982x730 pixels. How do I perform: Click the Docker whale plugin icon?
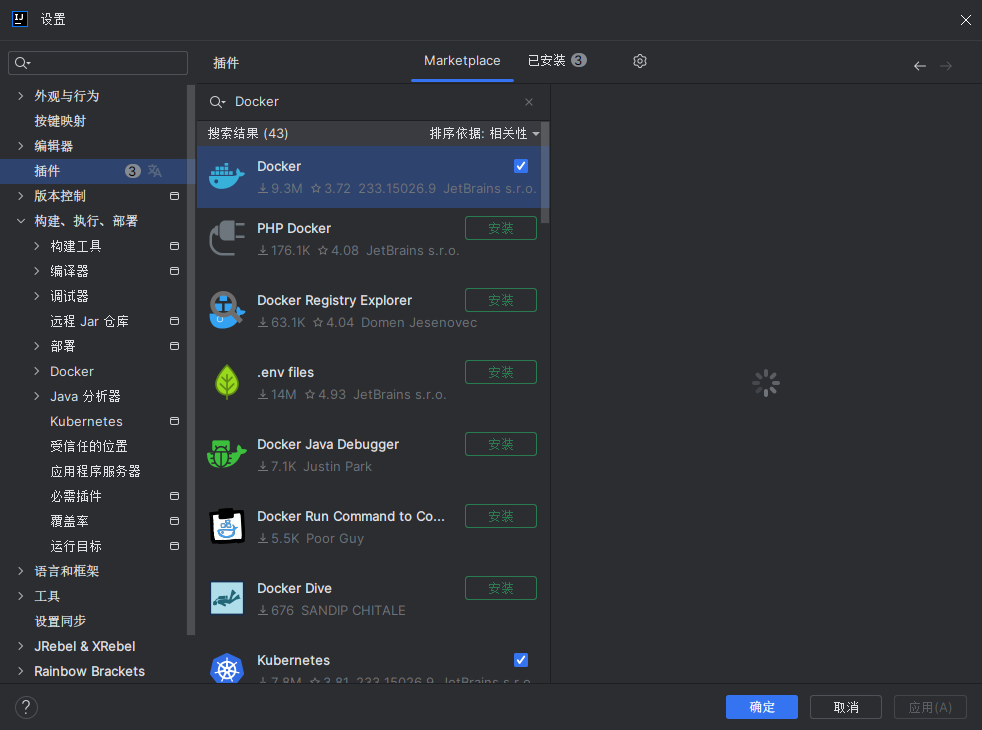[x=227, y=177]
